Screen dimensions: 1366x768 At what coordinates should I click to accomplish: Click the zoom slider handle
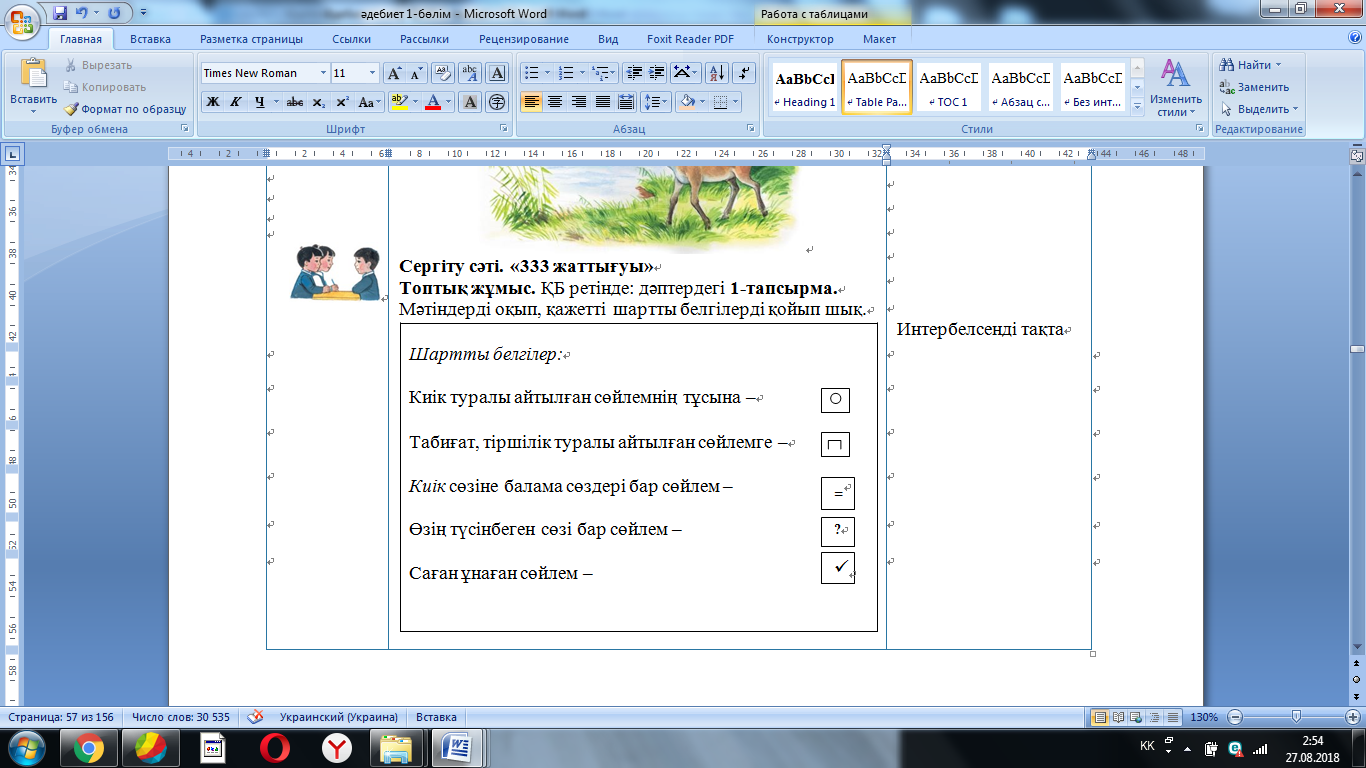1296,717
